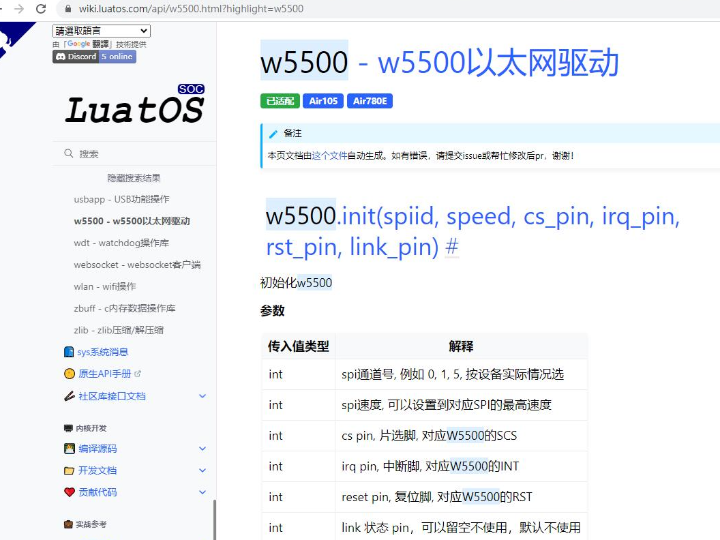Viewport: 720px width, 540px height.
Task: Open websocket - websocket客户端 page
Action: pyautogui.click(x=137, y=264)
